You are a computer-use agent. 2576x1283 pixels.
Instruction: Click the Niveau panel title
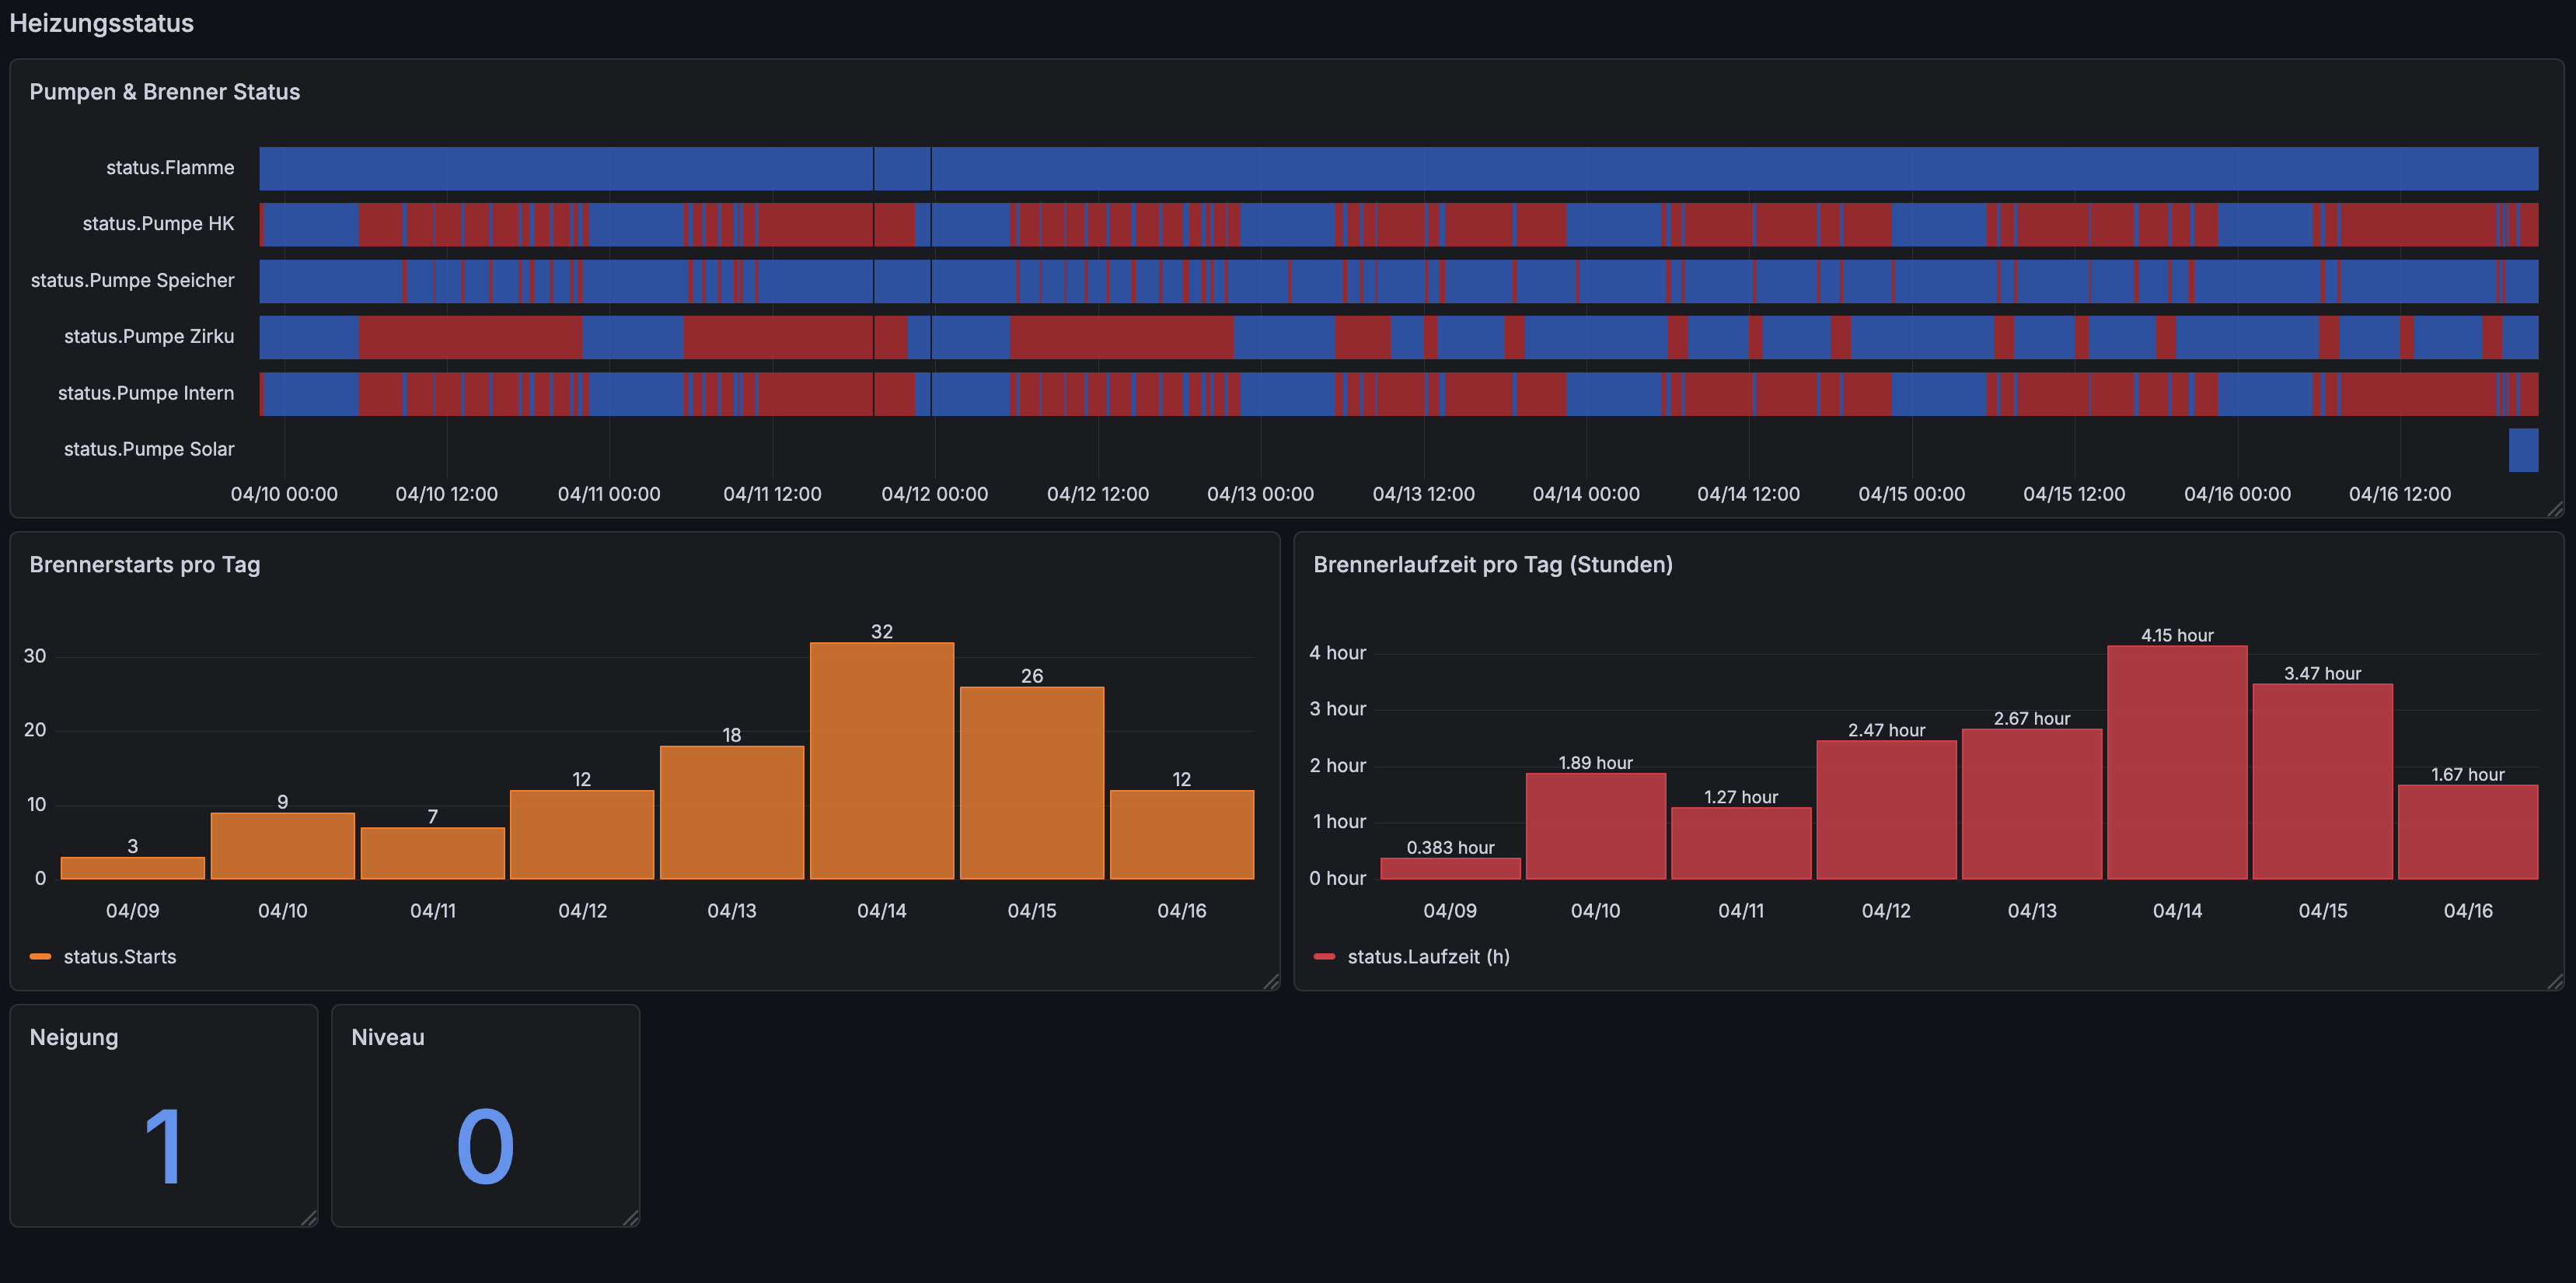(387, 1038)
